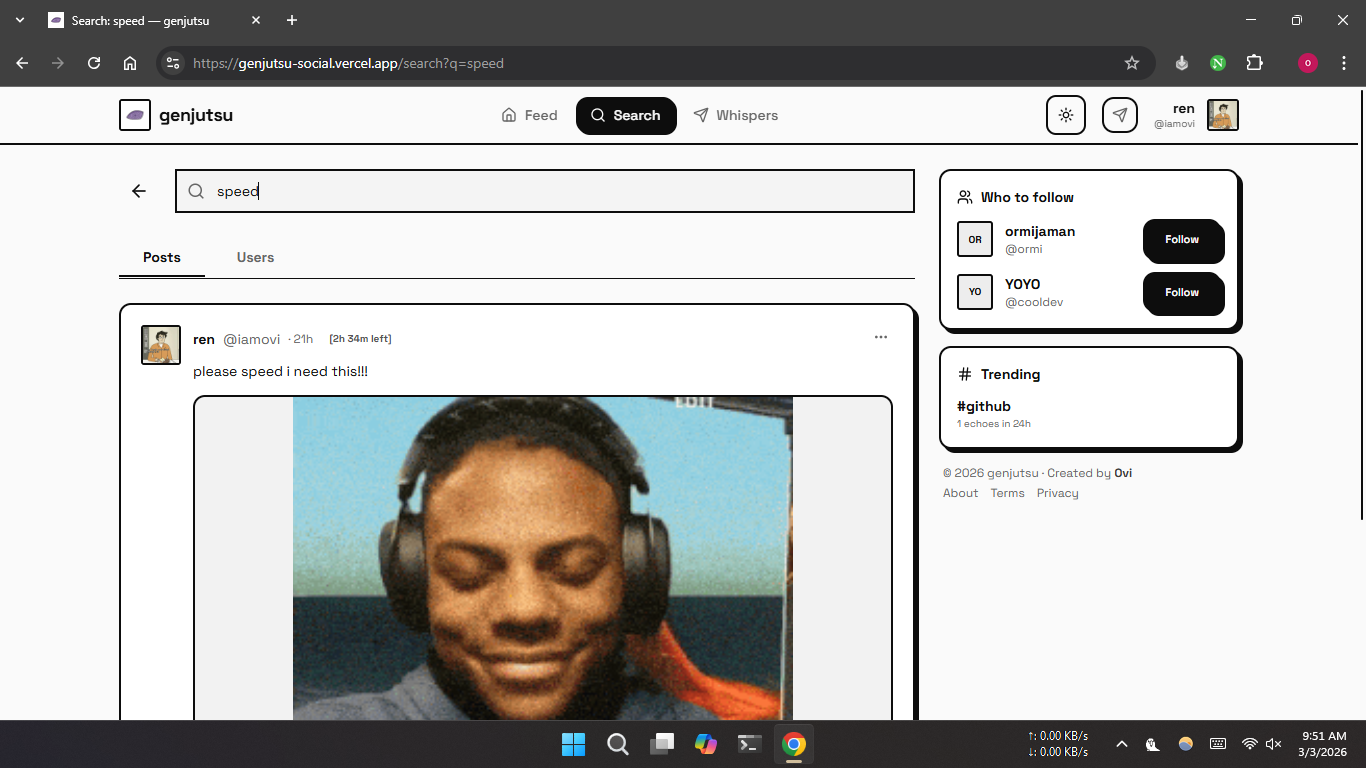The height and width of the screenshot is (768, 1366).
Task: Navigate back in the browser
Action: pos(22,63)
